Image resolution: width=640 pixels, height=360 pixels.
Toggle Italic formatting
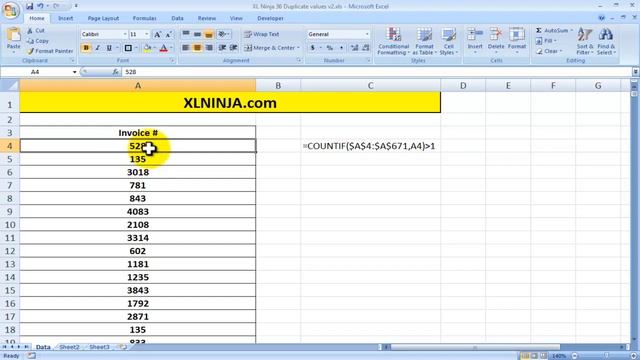click(x=98, y=48)
